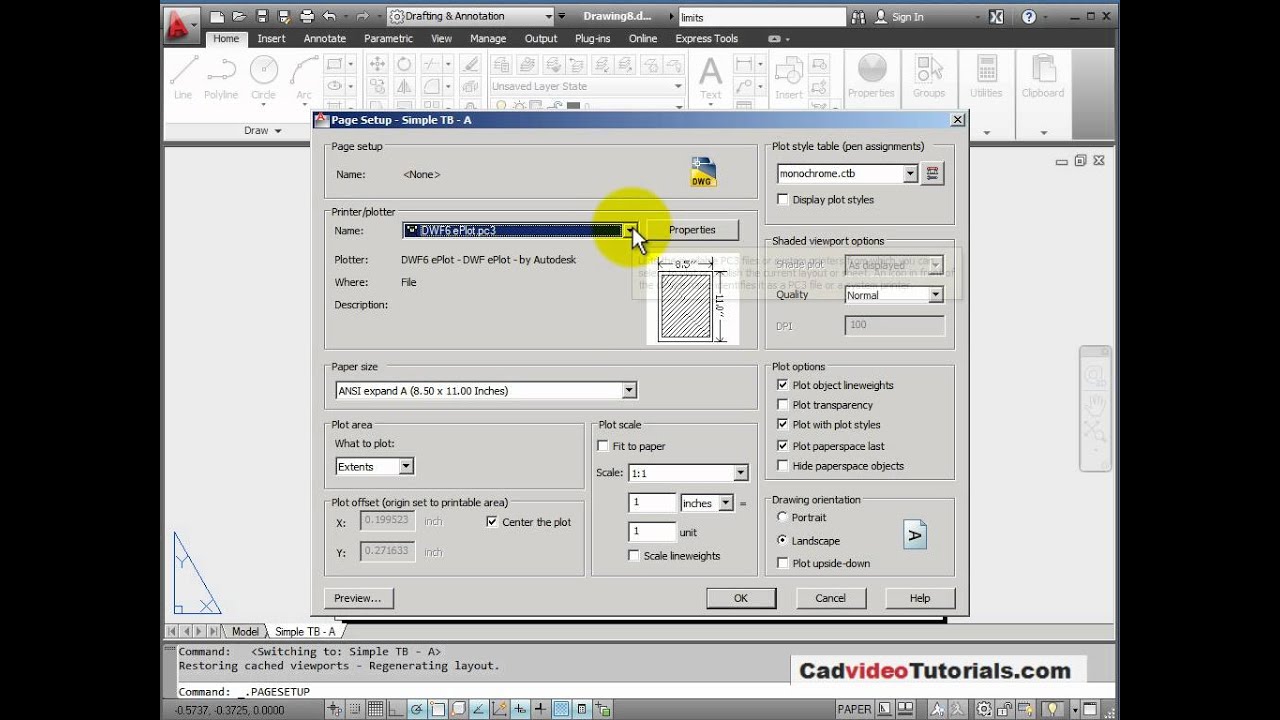Click the New drawing icon in quick access toolbar

[x=219, y=16]
